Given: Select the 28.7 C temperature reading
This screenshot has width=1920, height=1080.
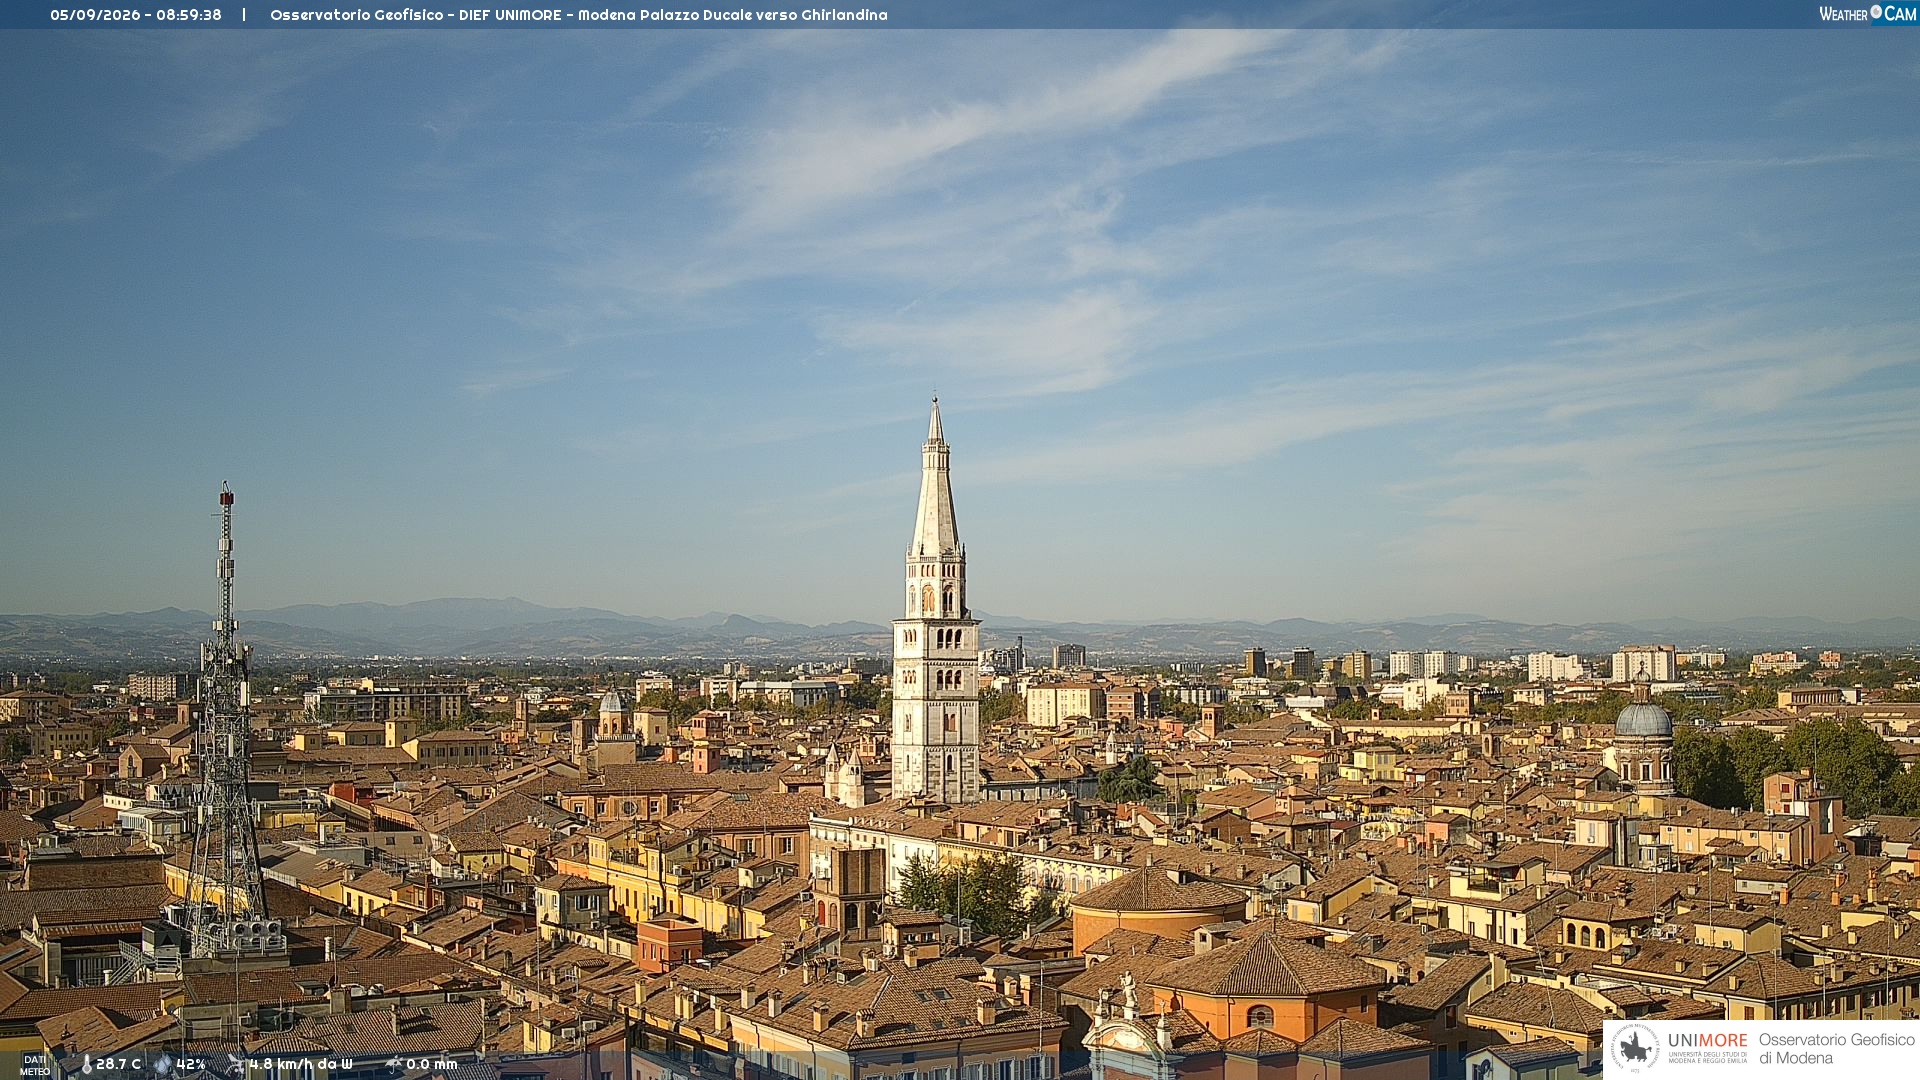Looking at the screenshot, I should pos(118,1064).
